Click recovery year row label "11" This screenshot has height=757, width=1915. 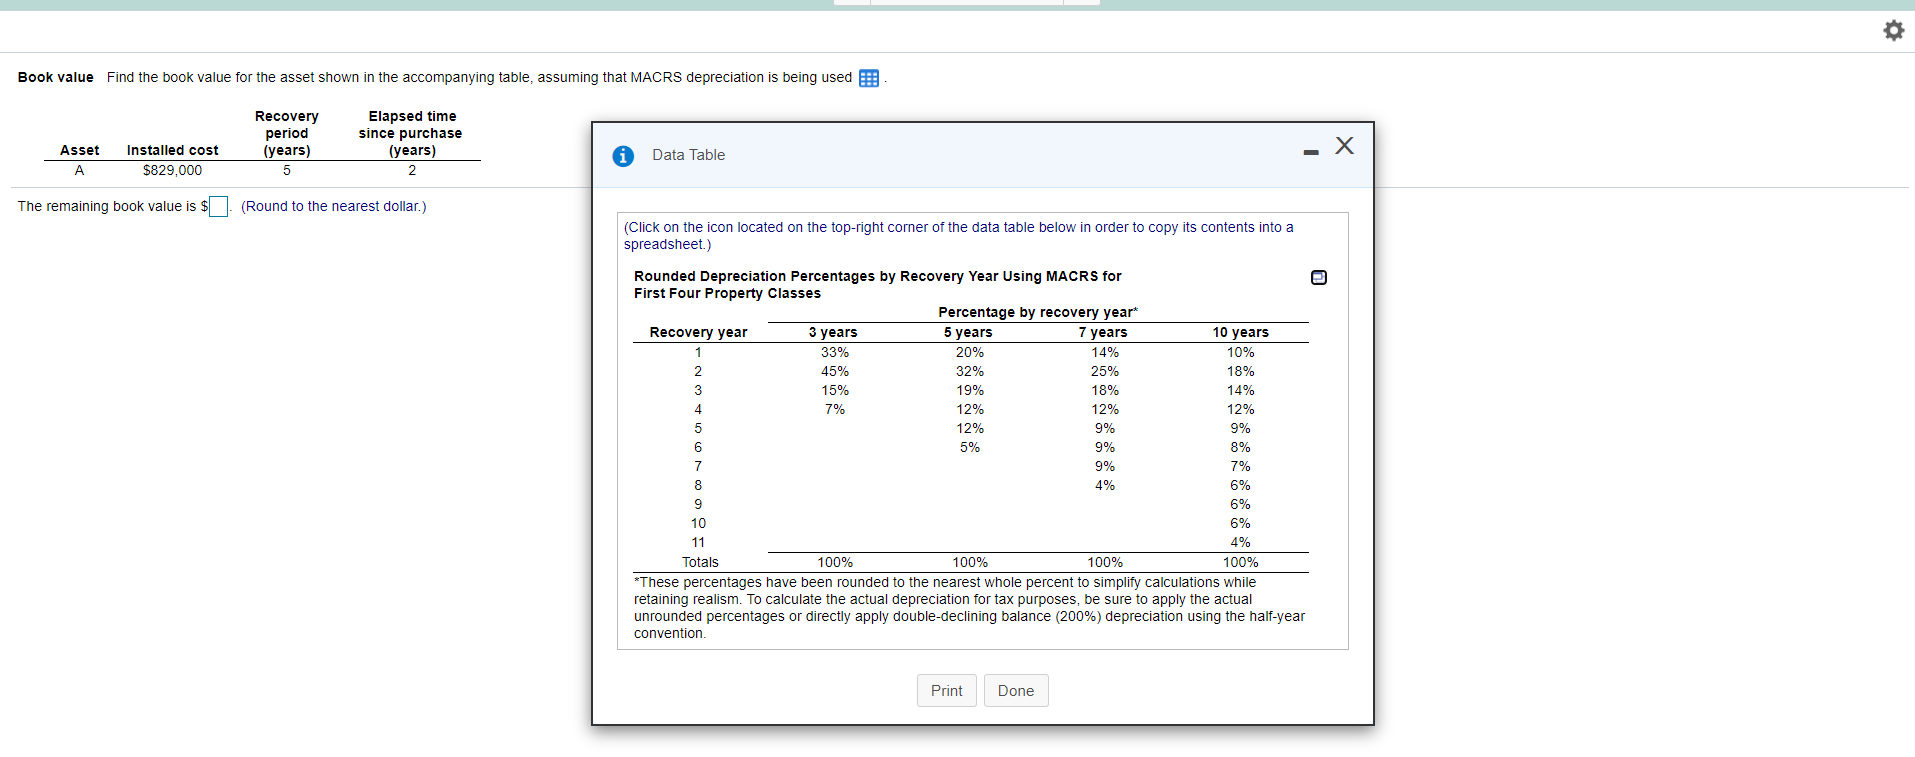[x=698, y=542]
